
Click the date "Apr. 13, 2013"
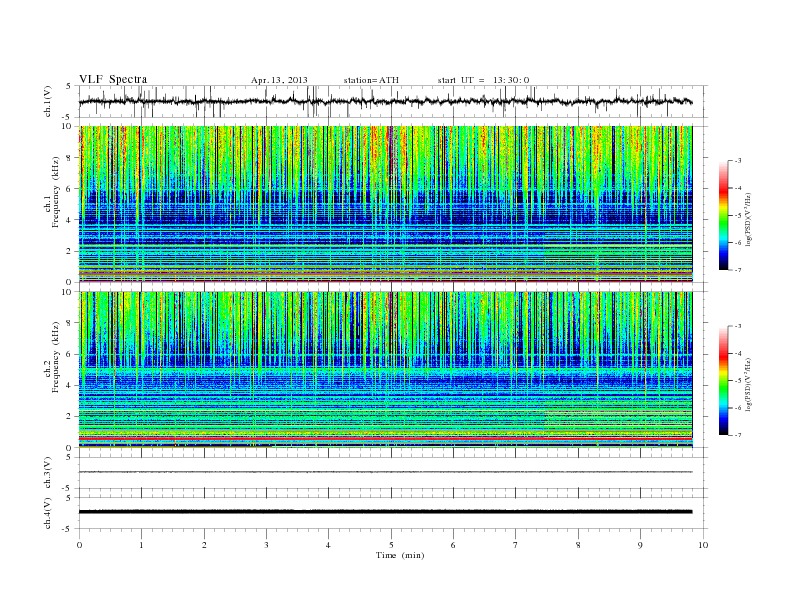[x=279, y=80]
